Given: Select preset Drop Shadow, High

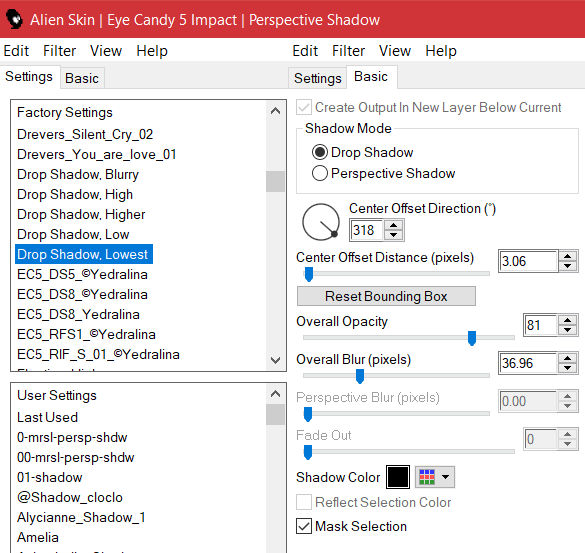Looking at the screenshot, I should click(75, 194).
